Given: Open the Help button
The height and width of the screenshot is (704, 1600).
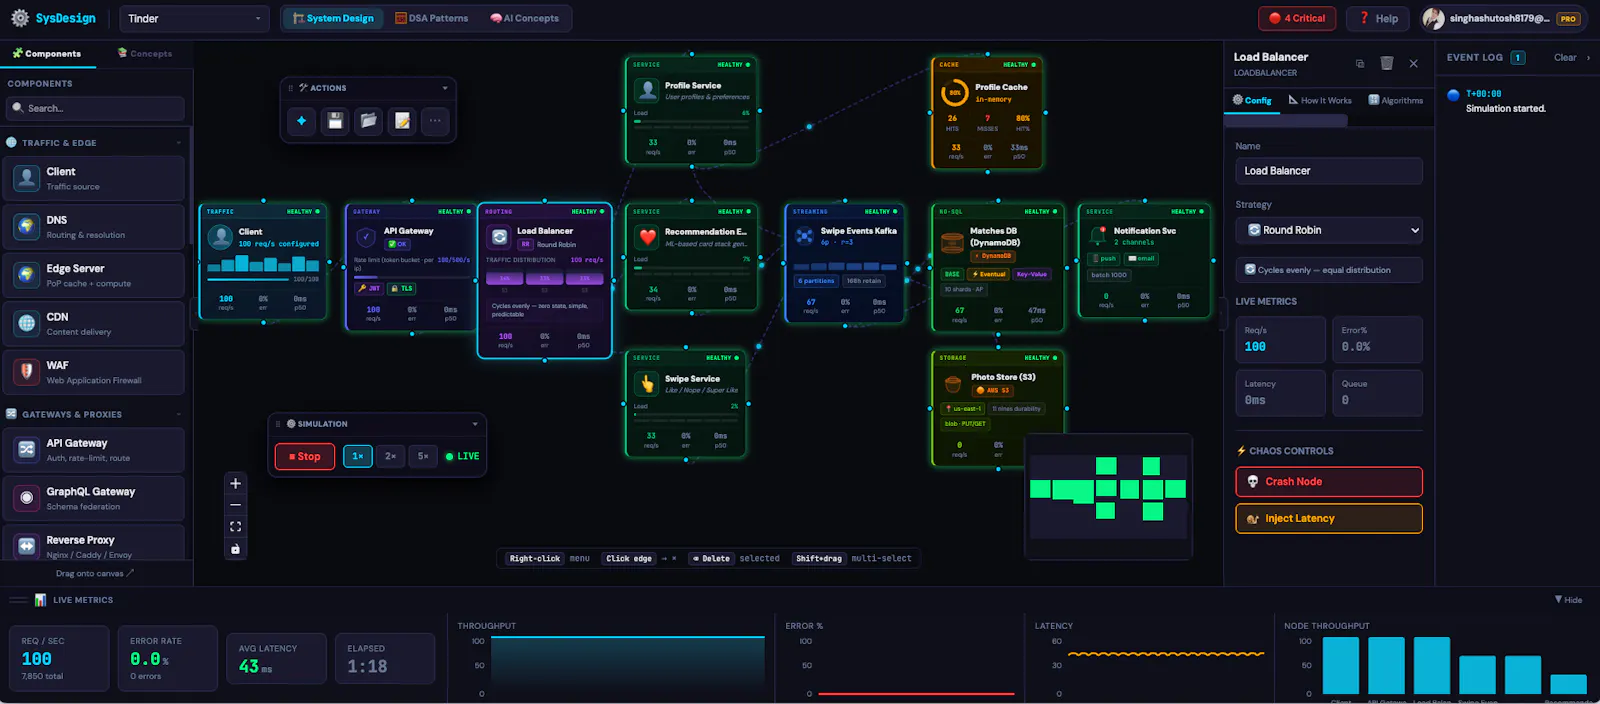Looking at the screenshot, I should click(1378, 18).
